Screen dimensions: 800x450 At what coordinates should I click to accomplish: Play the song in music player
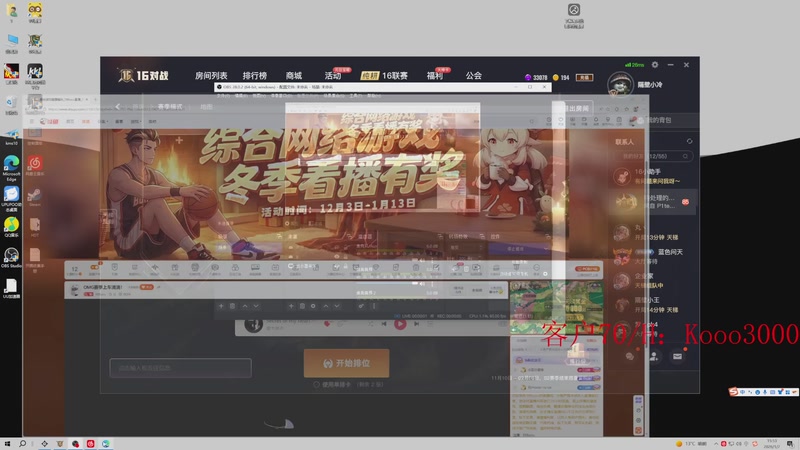click(x=400, y=324)
